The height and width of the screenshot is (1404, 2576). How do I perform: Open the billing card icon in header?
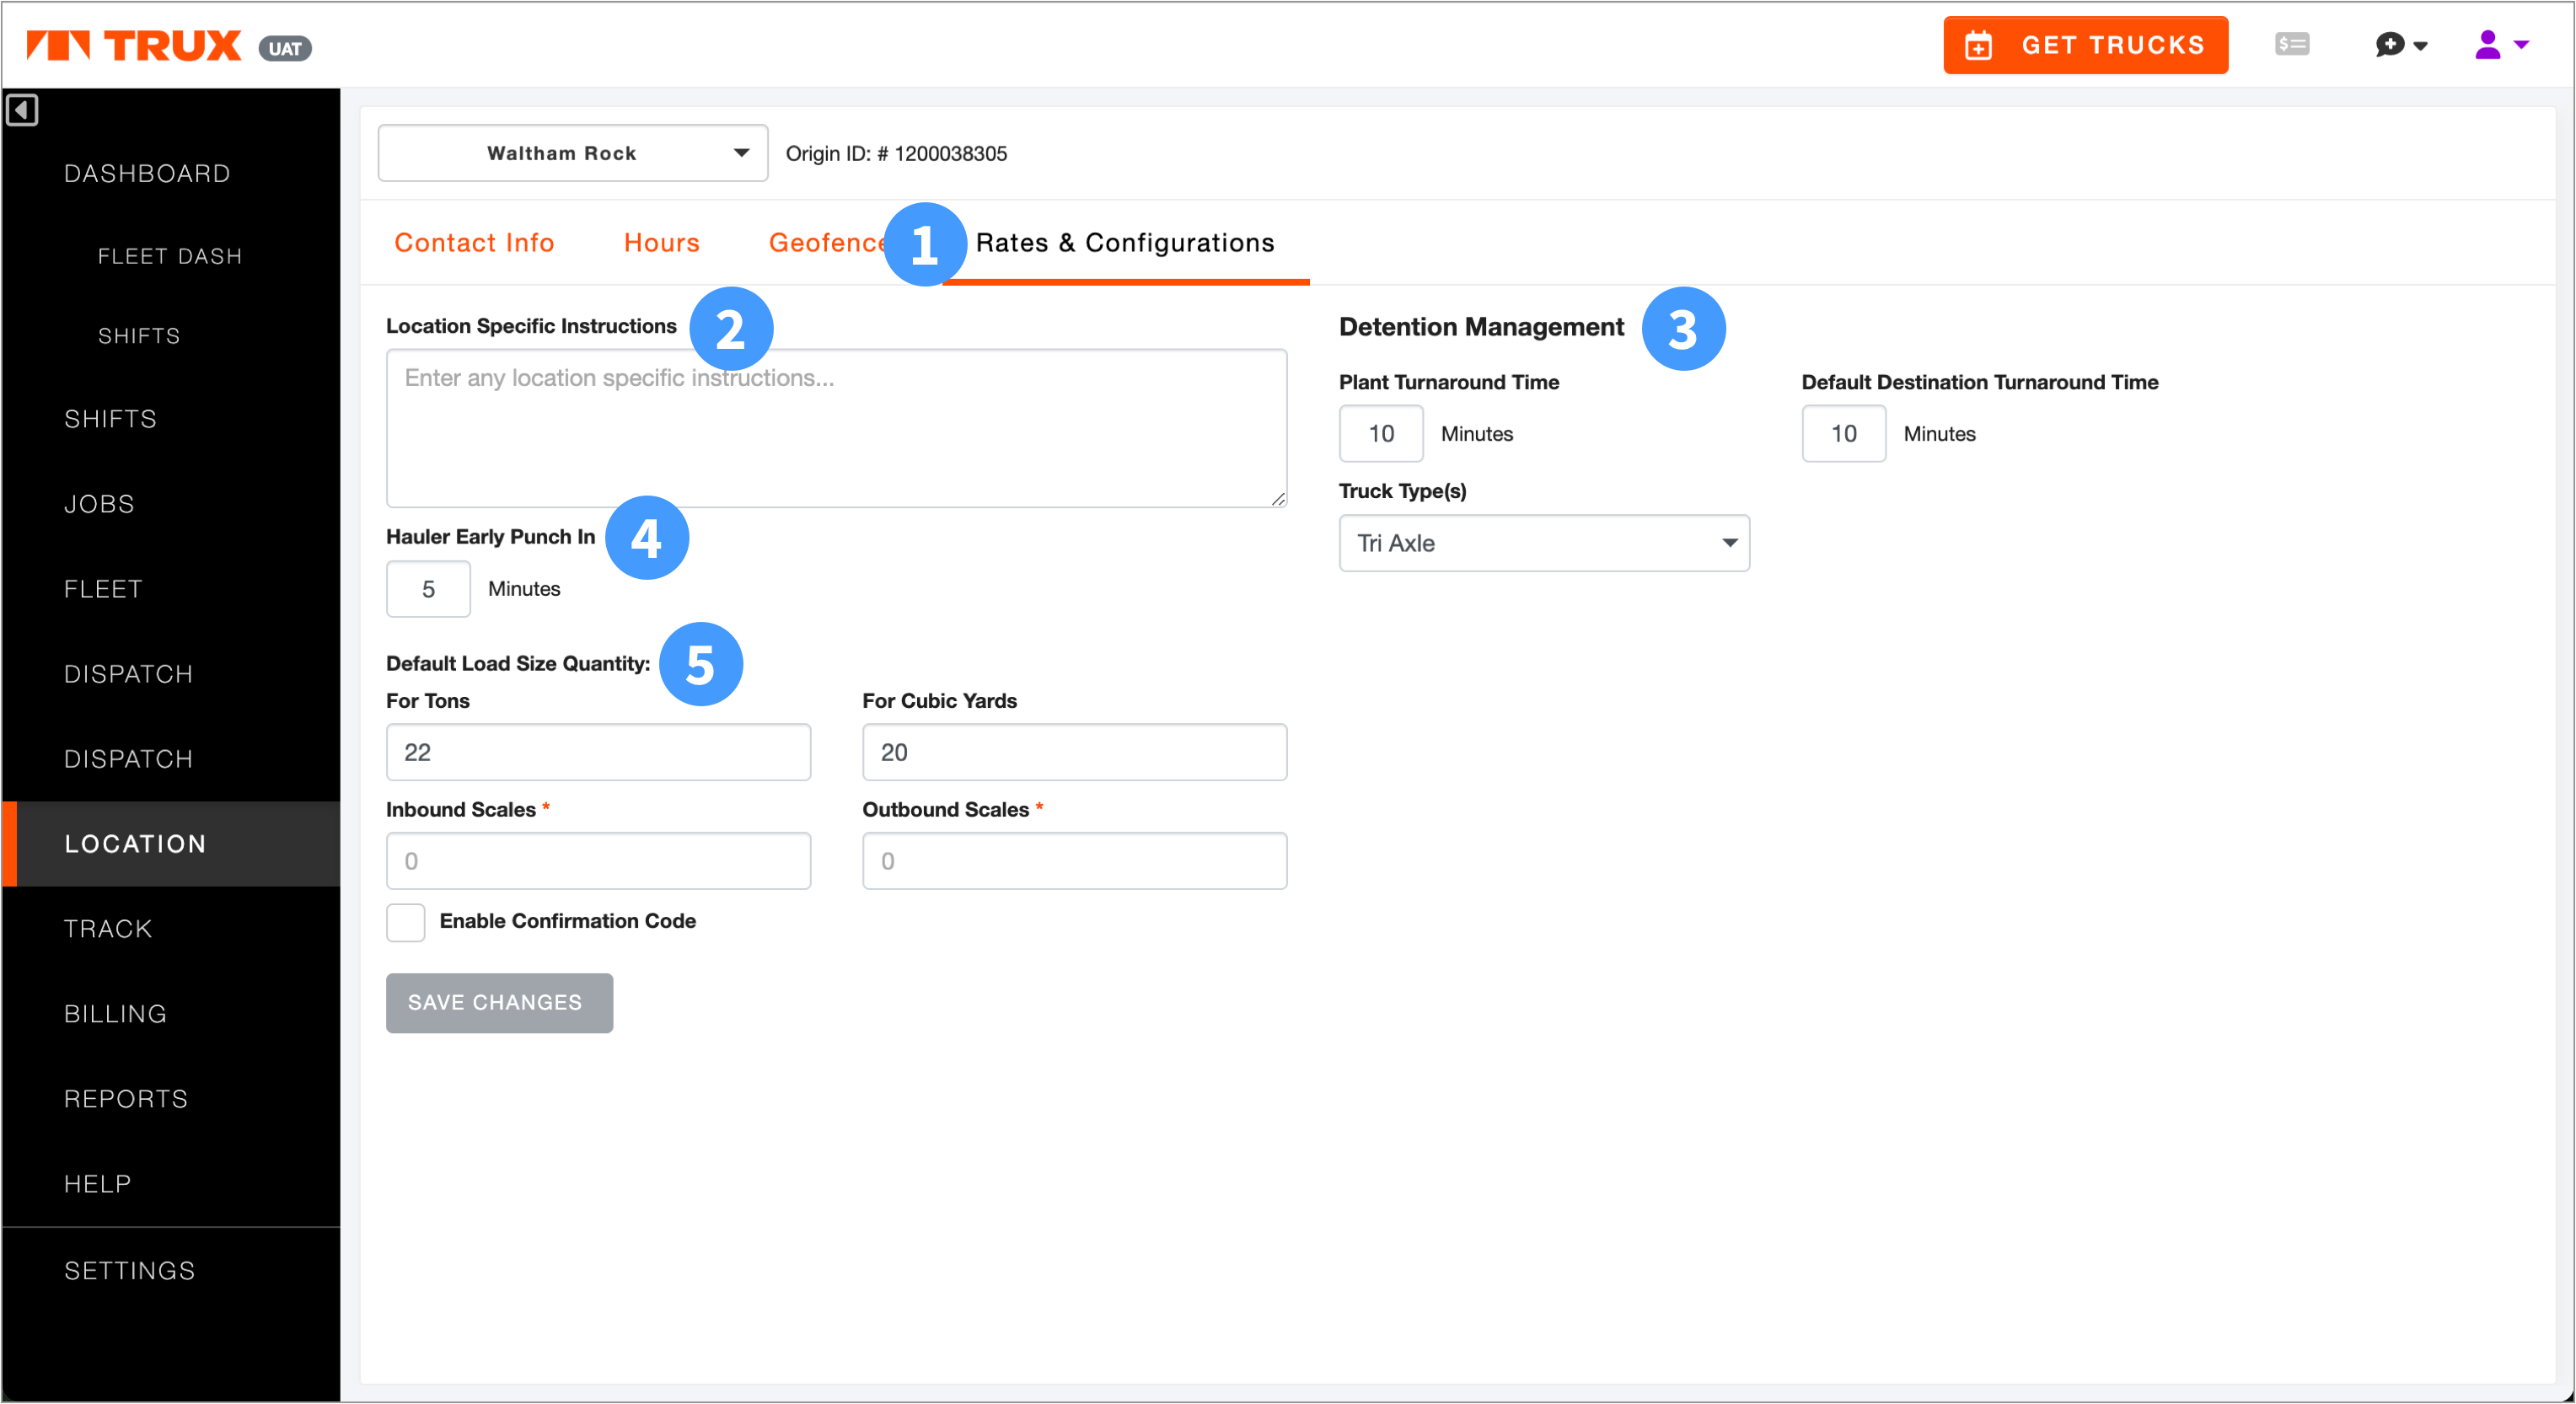2291,44
